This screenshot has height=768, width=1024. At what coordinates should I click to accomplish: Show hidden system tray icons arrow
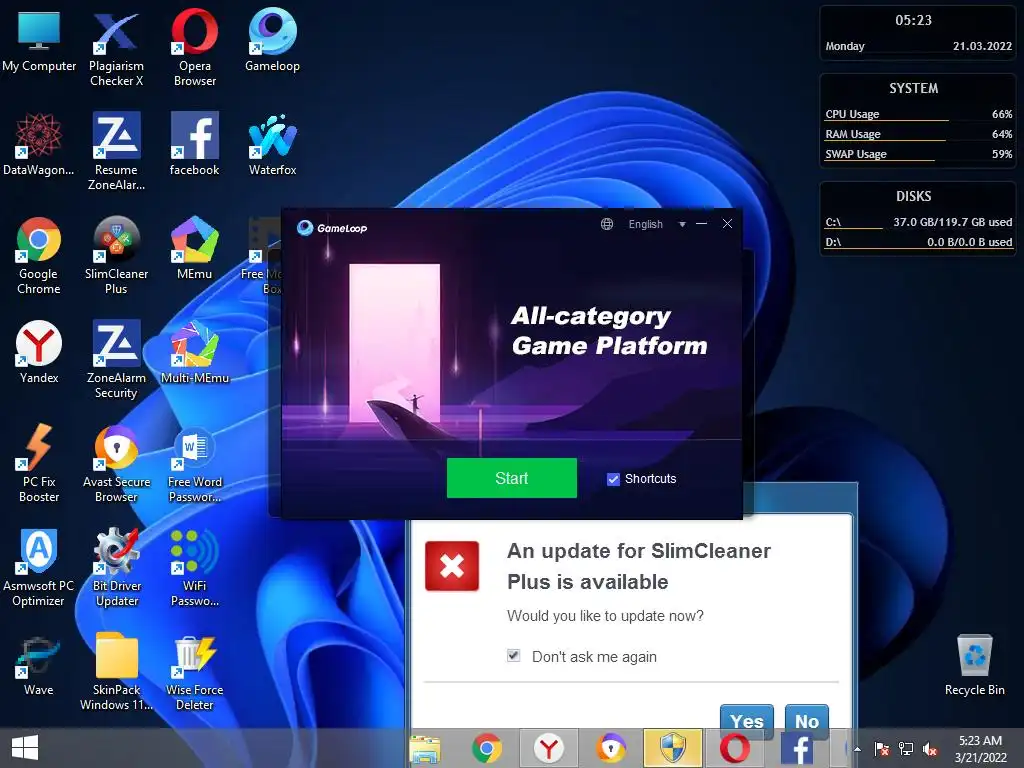[x=857, y=749]
